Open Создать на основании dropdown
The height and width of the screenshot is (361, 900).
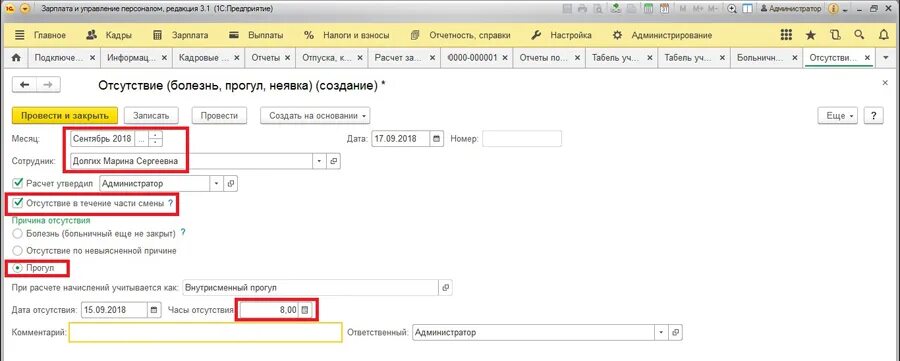click(x=315, y=115)
